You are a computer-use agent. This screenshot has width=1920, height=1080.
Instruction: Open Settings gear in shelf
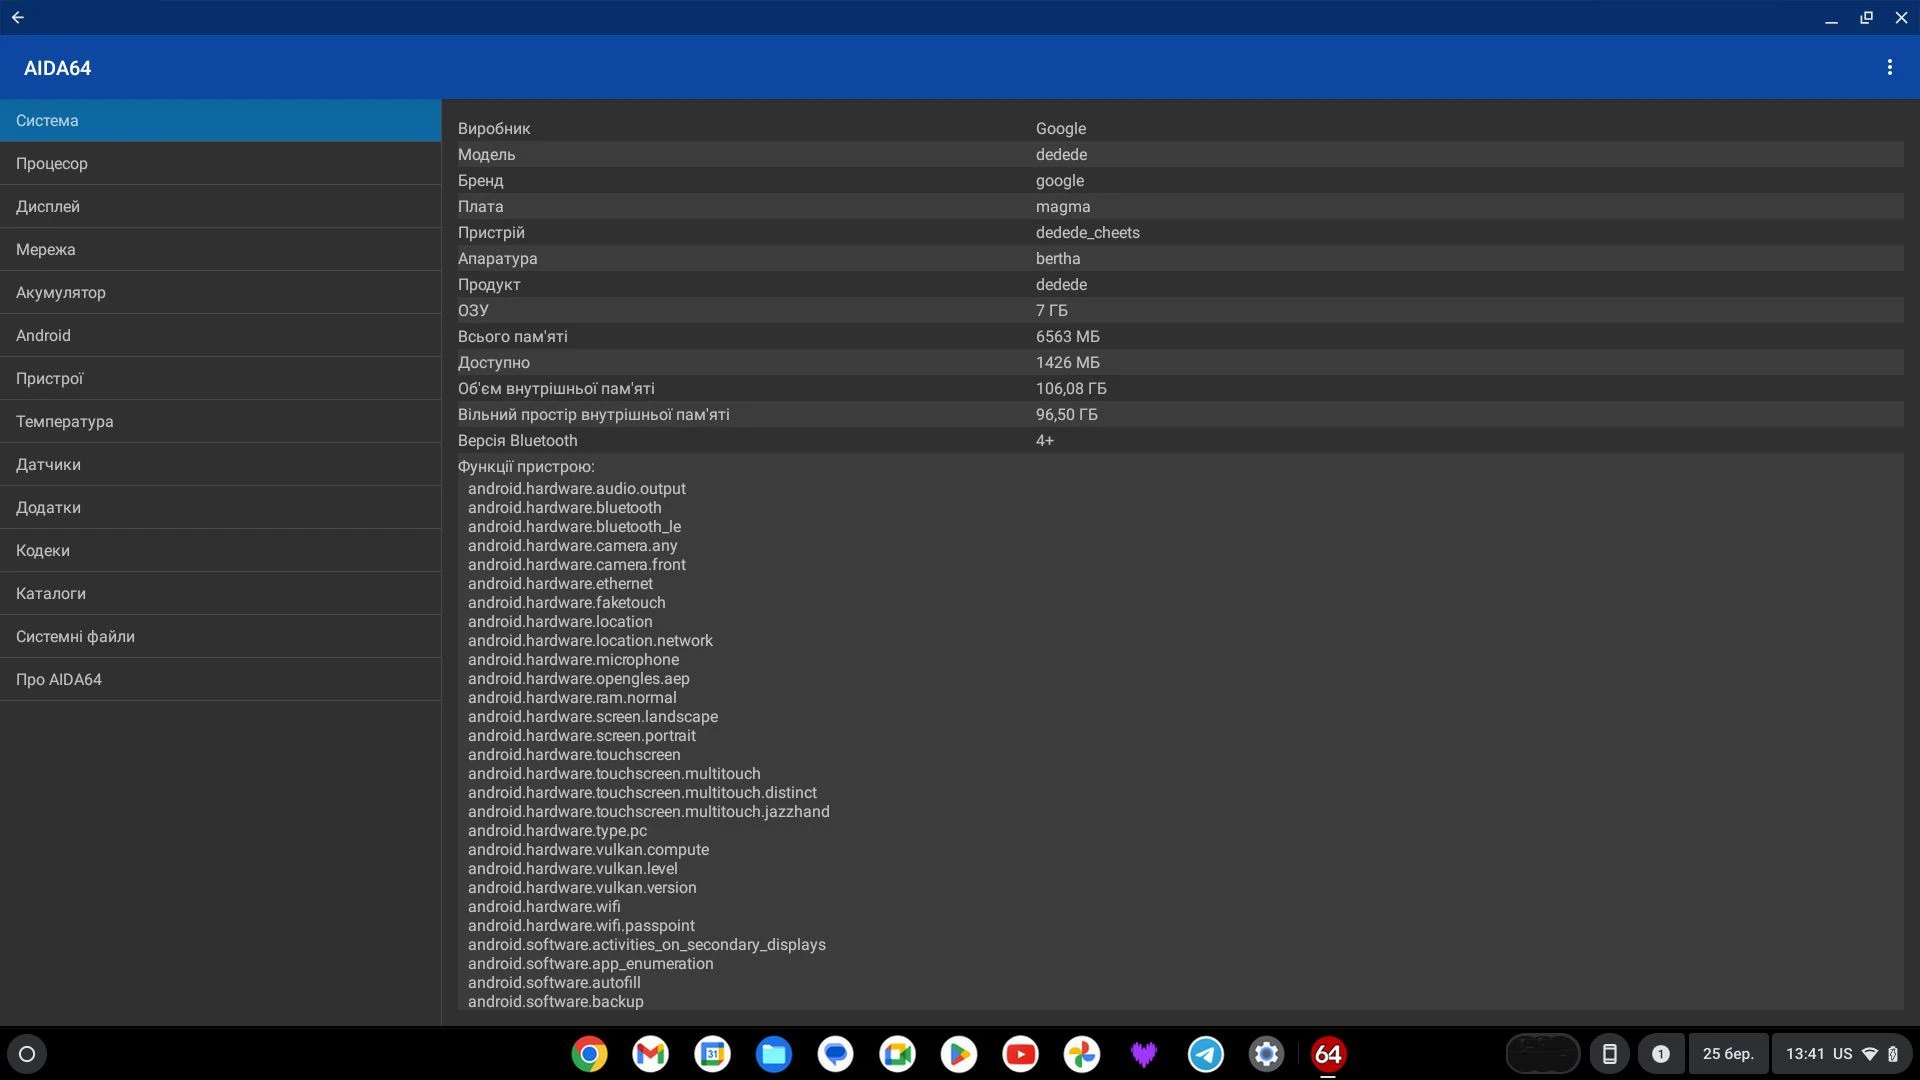pyautogui.click(x=1266, y=1054)
